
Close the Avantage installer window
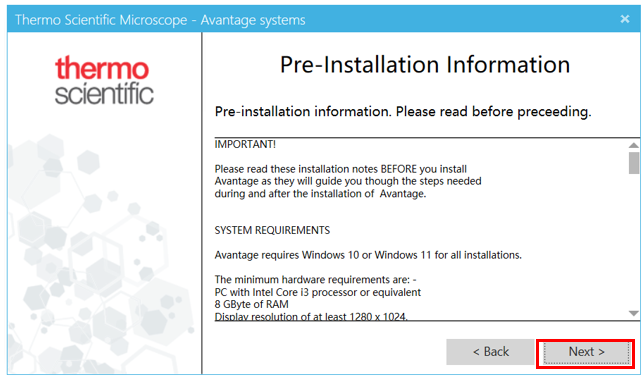point(625,19)
